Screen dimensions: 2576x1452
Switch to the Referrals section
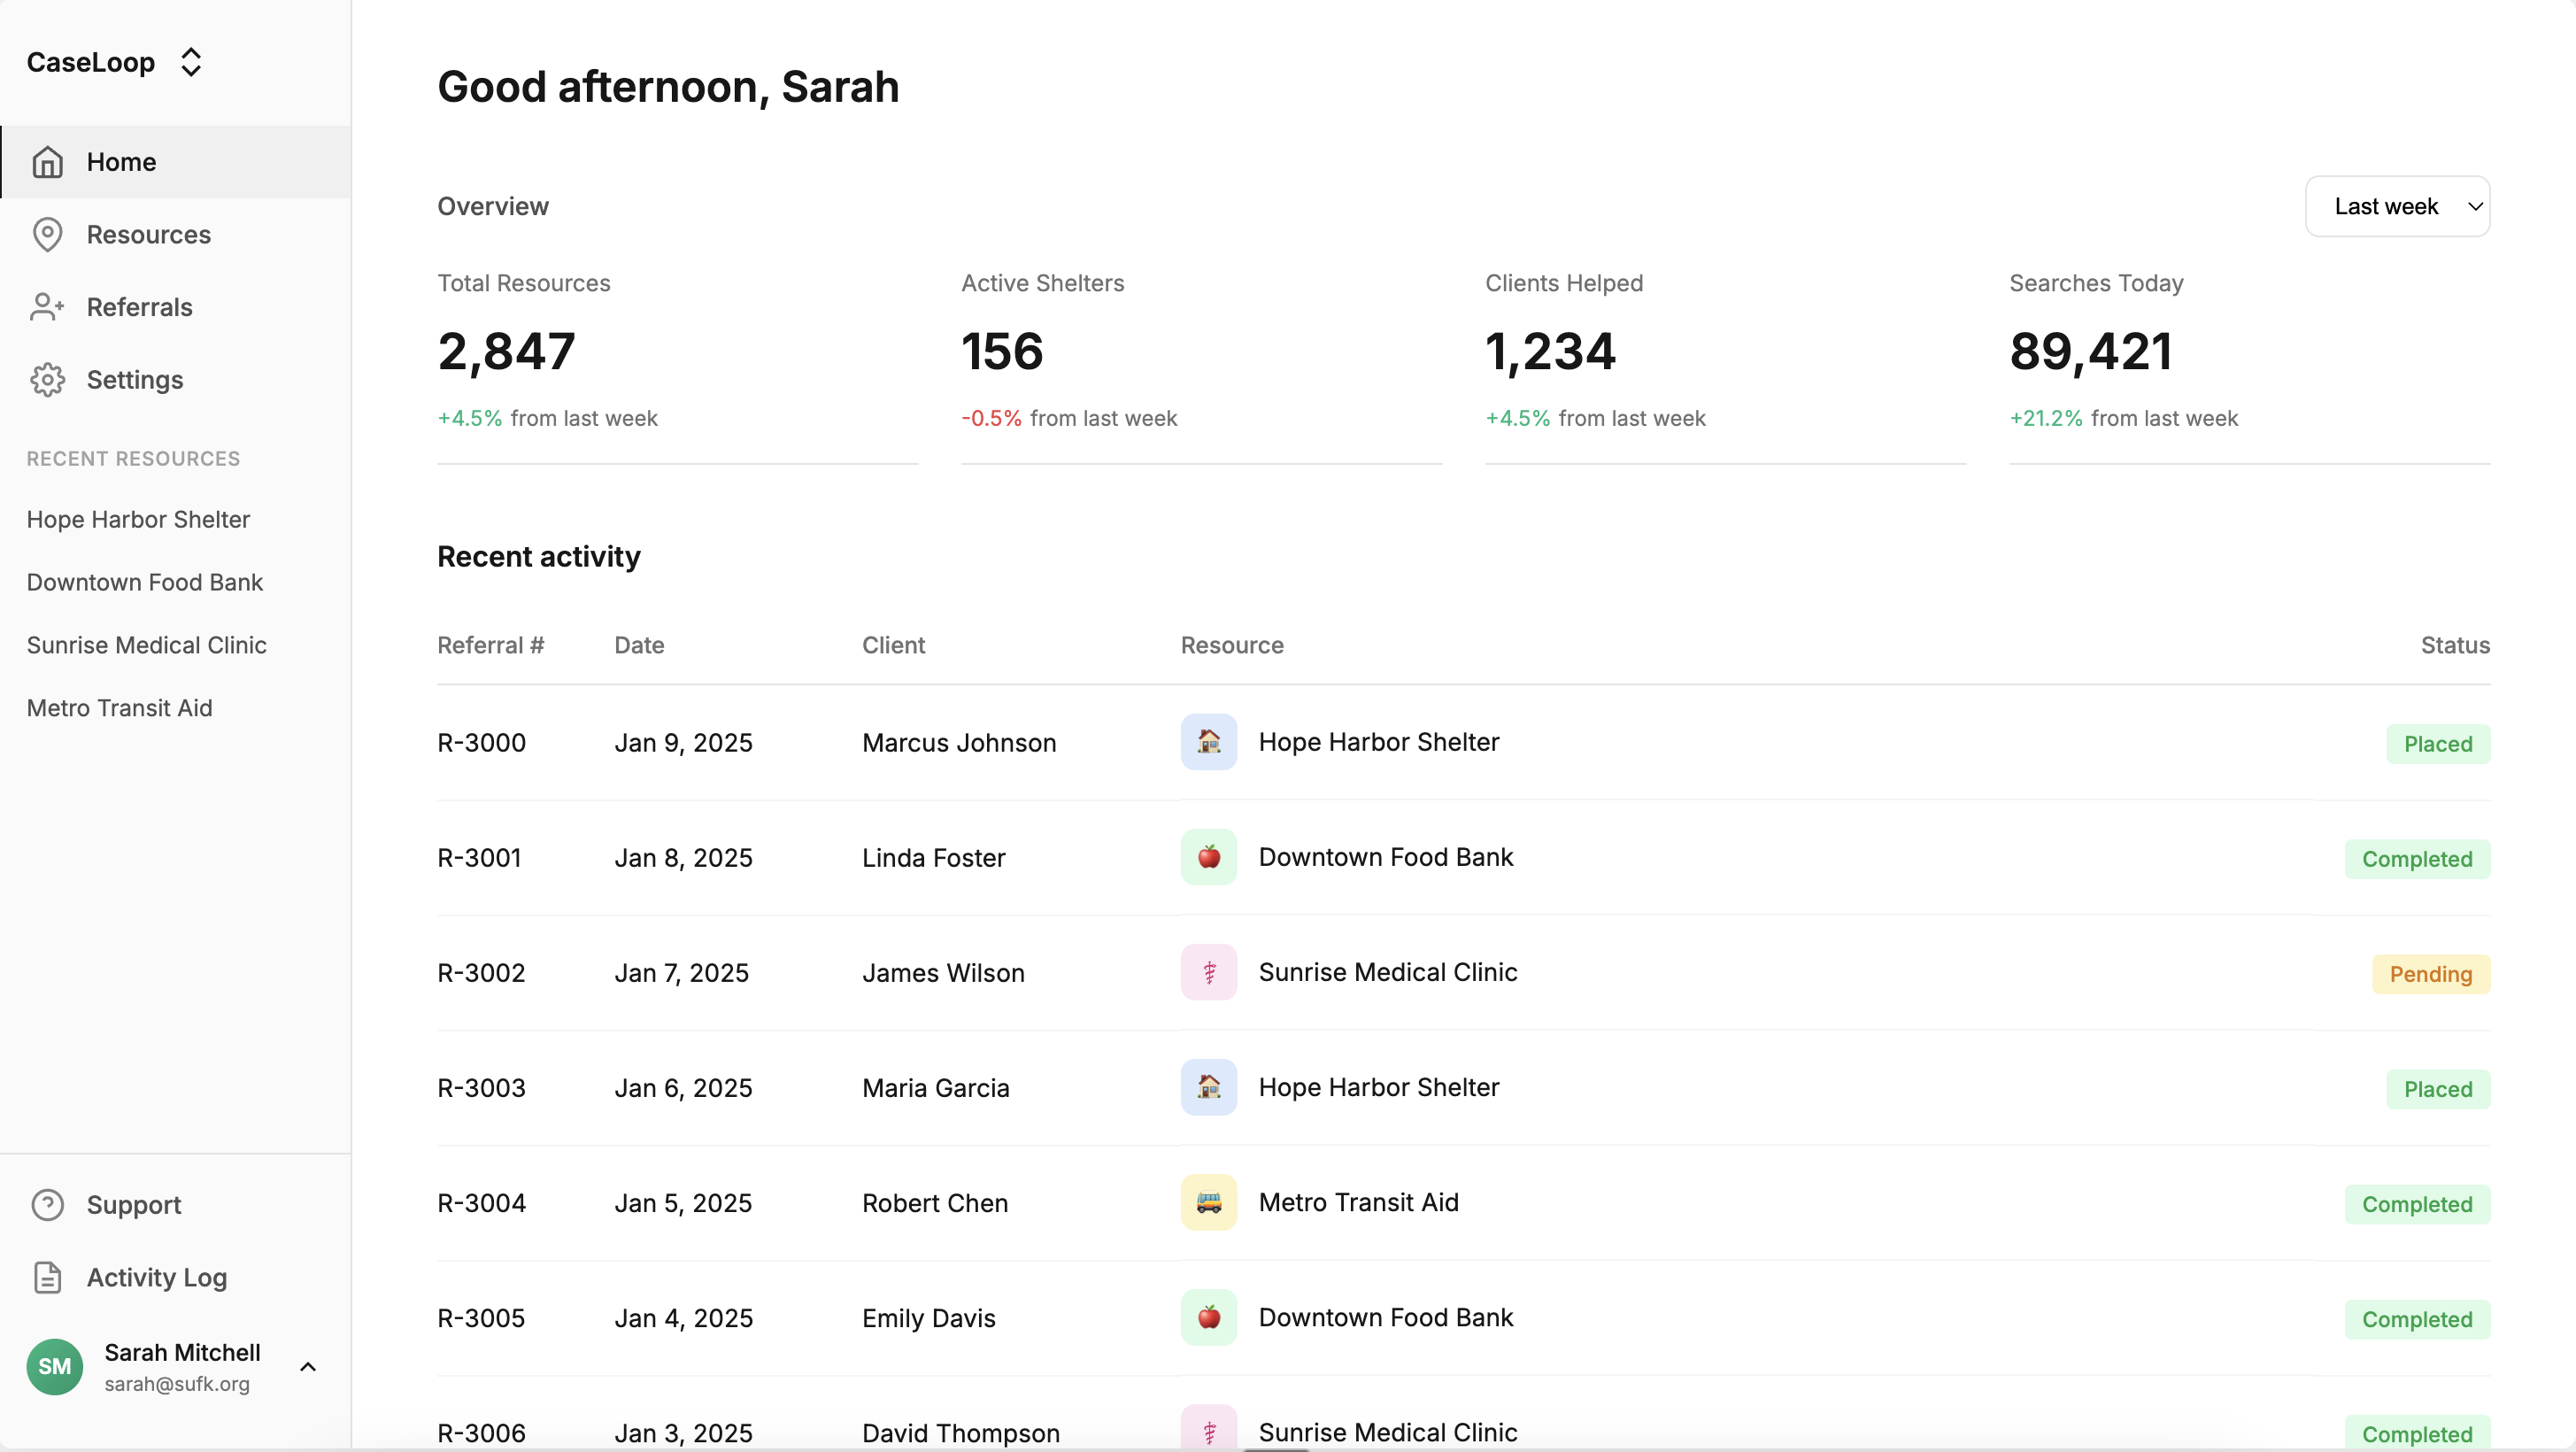coord(139,307)
